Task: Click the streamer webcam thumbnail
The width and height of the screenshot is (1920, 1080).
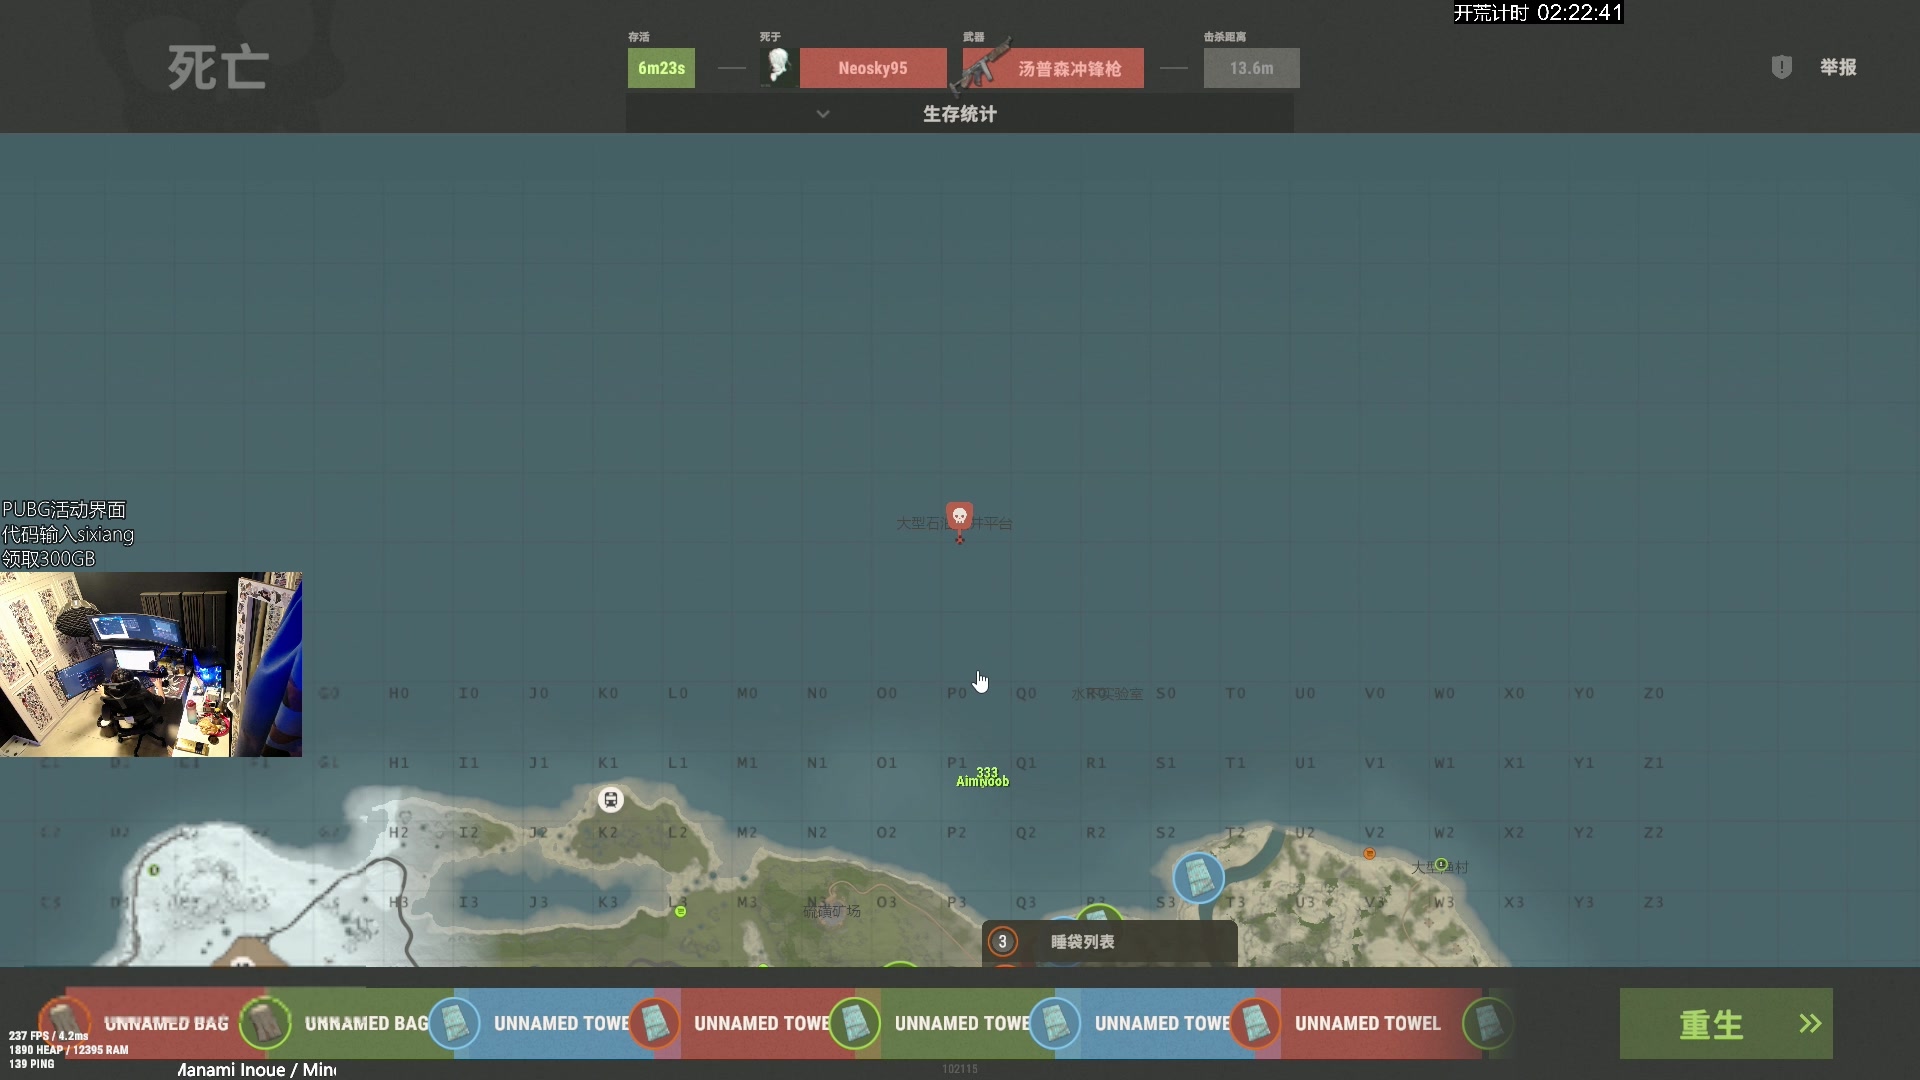Action: pos(151,664)
